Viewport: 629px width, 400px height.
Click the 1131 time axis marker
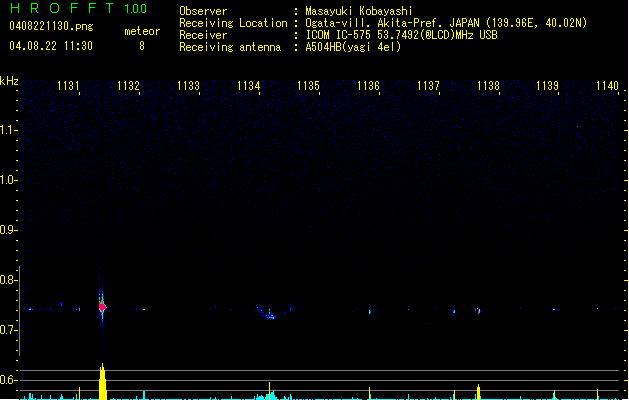tap(68, 85)
